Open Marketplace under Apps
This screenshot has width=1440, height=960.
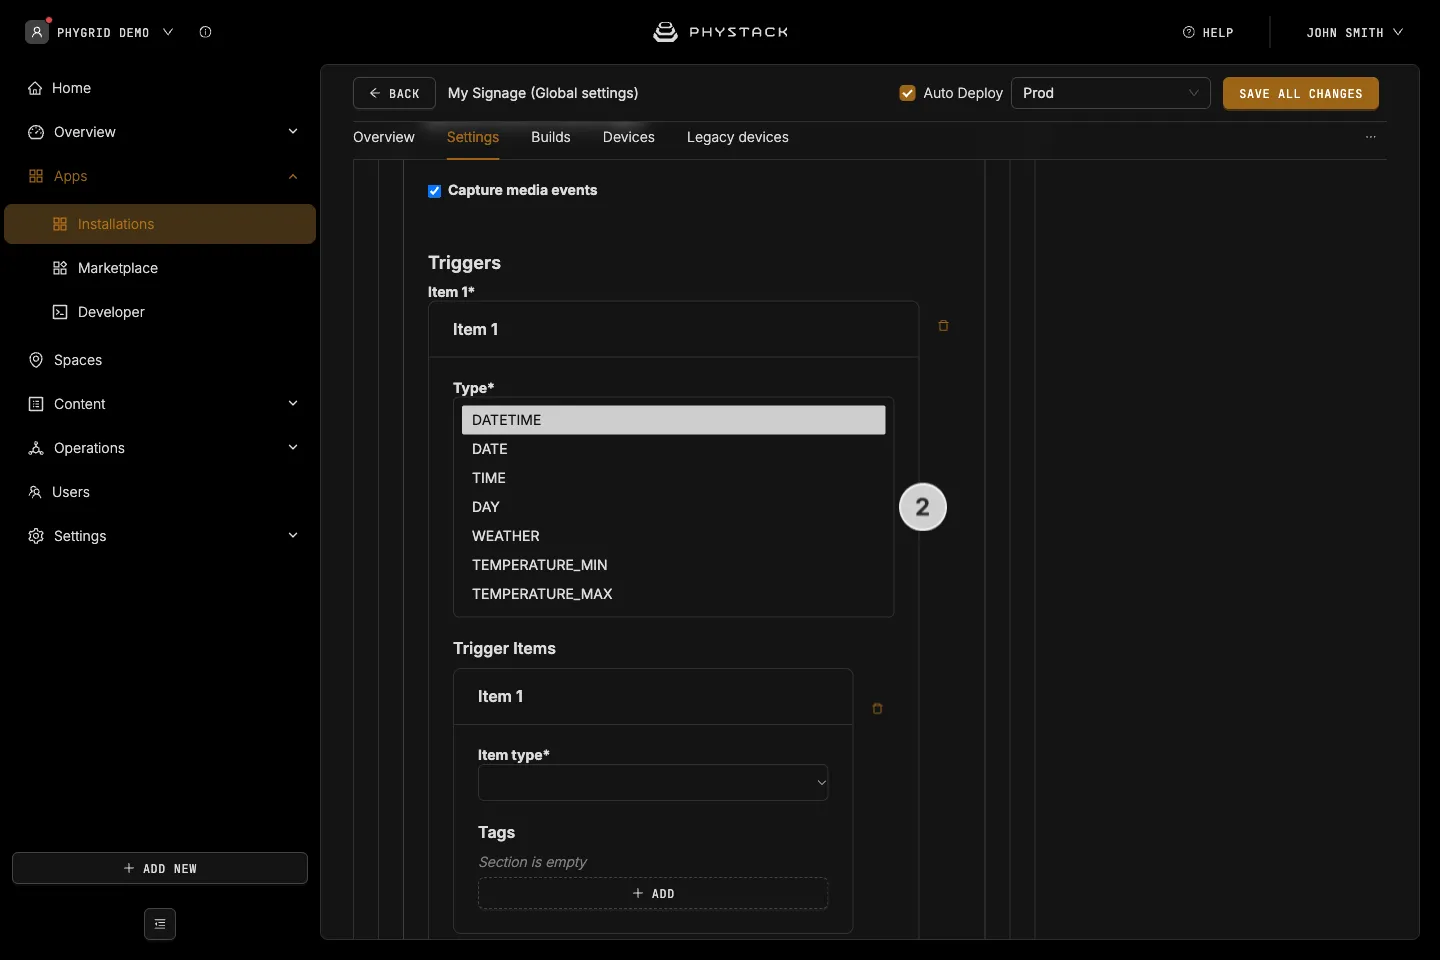click(x=160, y=268)
